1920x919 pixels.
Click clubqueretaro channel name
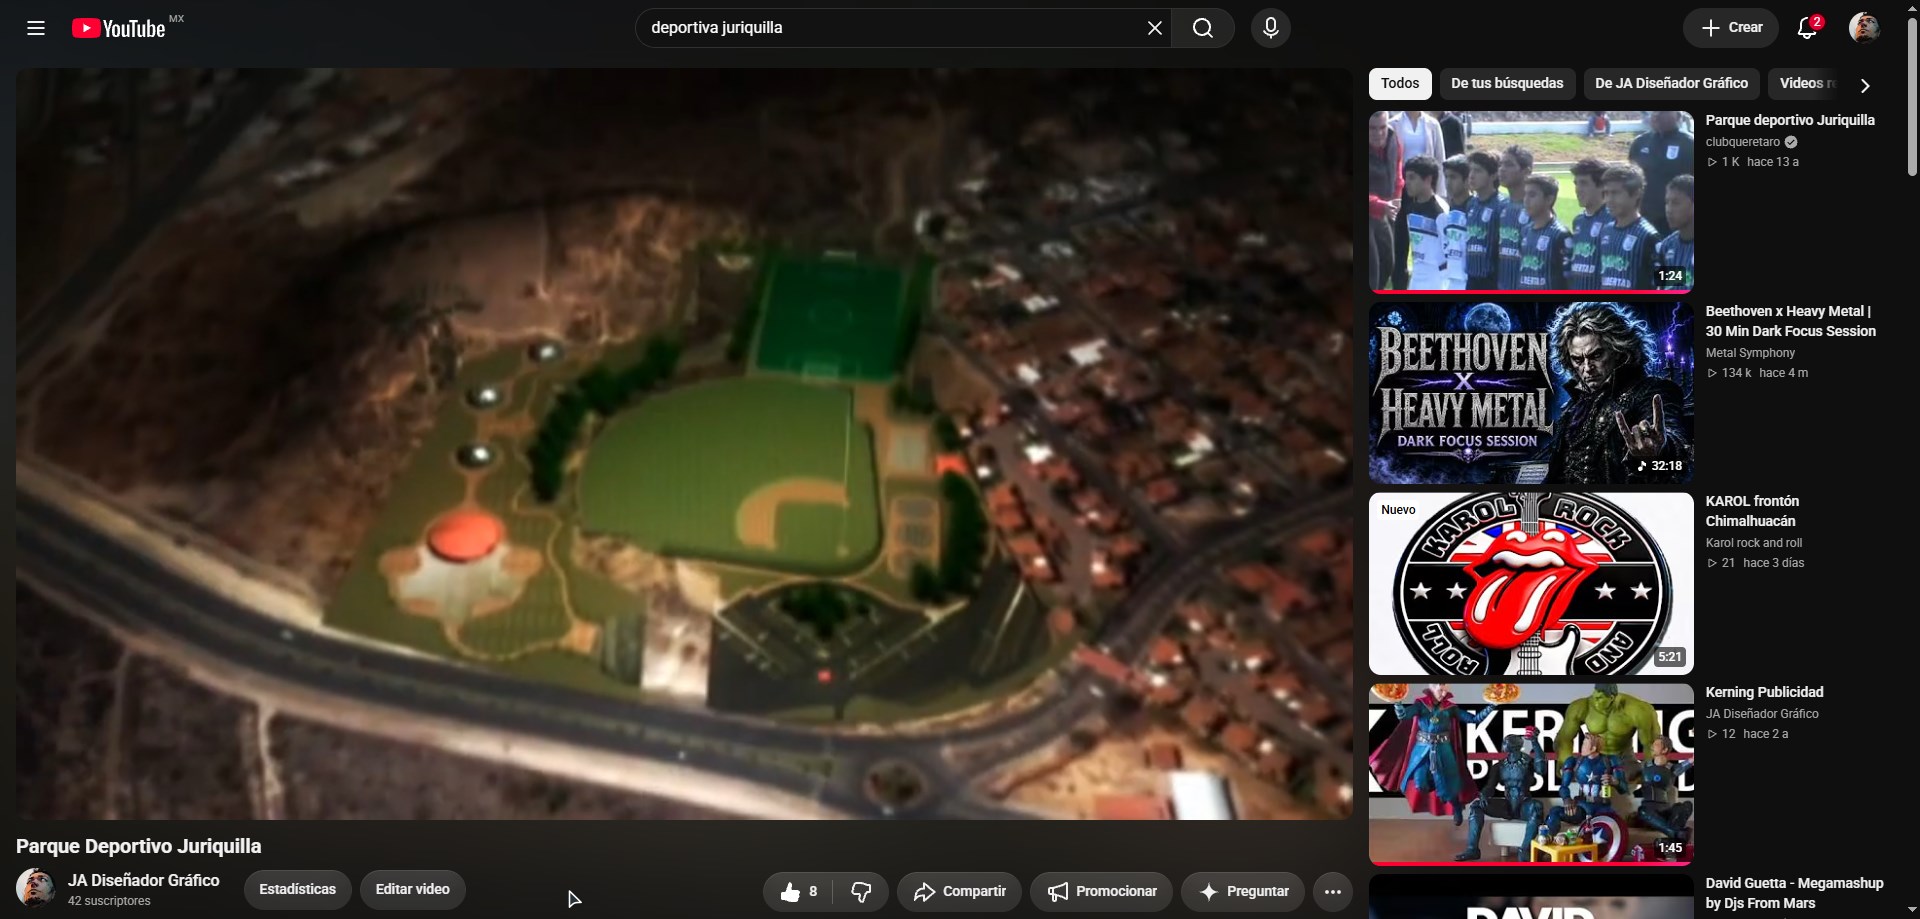point(1743,142)
